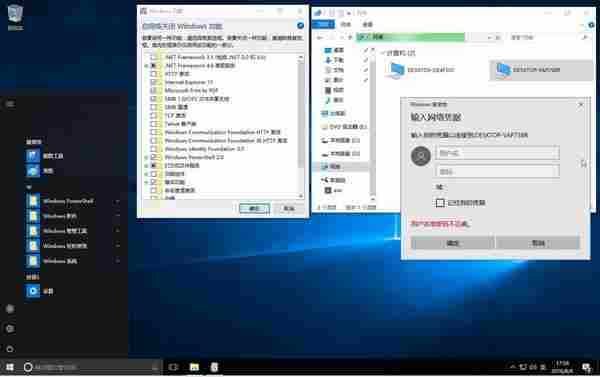Open Settings gear in Start left rail
Viewport: 600px width, 377px height.
click(10, 328)
